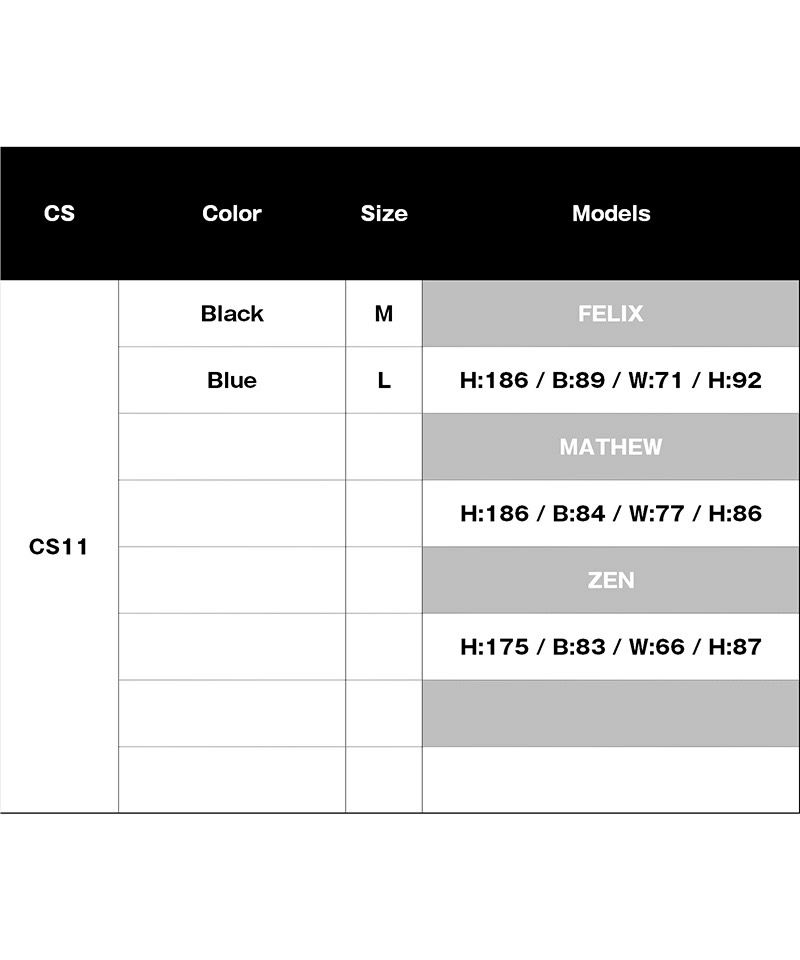Select the MATHEW model name cell
The height and width of the screenshot is (960, 800).
pos(610,447)
